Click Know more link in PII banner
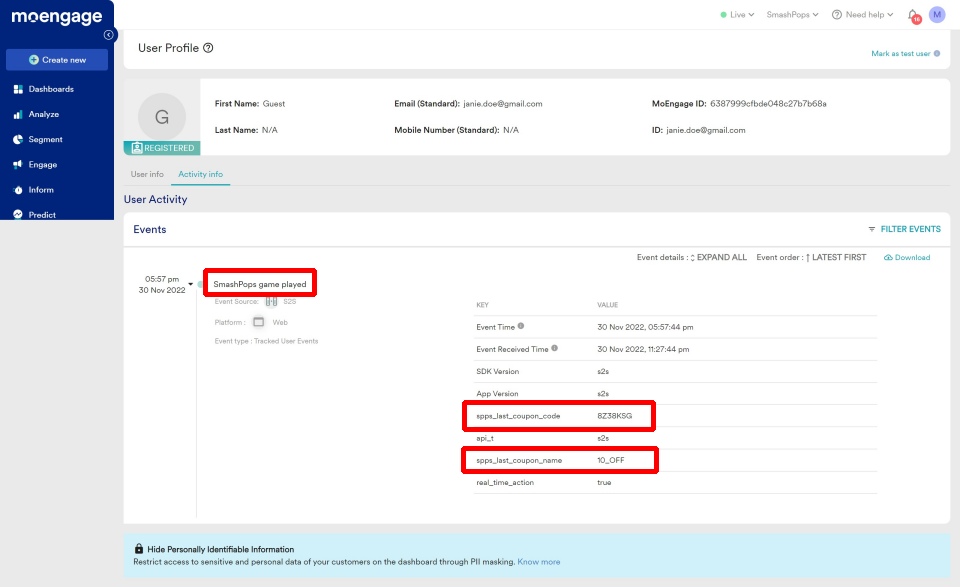960x587 pixels. [x=539, y=562]
